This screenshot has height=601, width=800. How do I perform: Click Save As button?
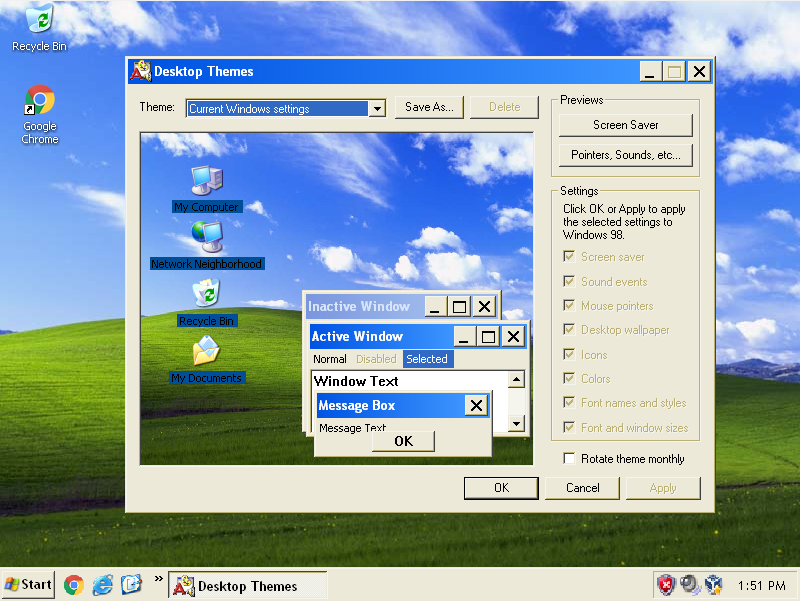coord(429,107)
